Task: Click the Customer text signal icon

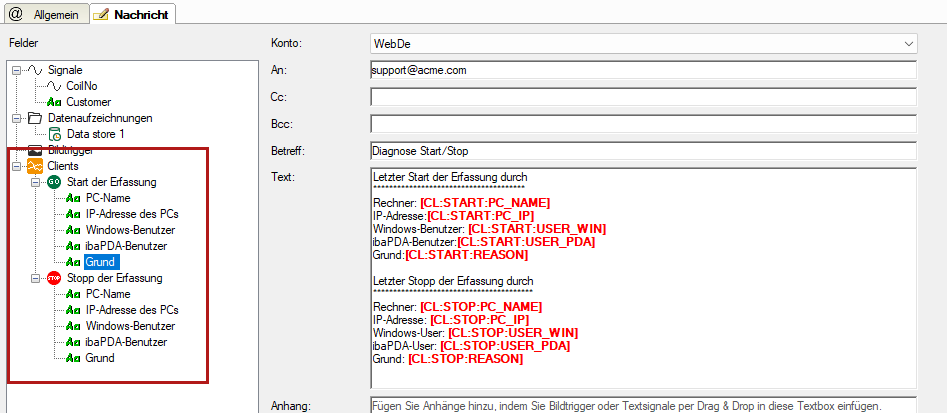Action: (54, 102)
